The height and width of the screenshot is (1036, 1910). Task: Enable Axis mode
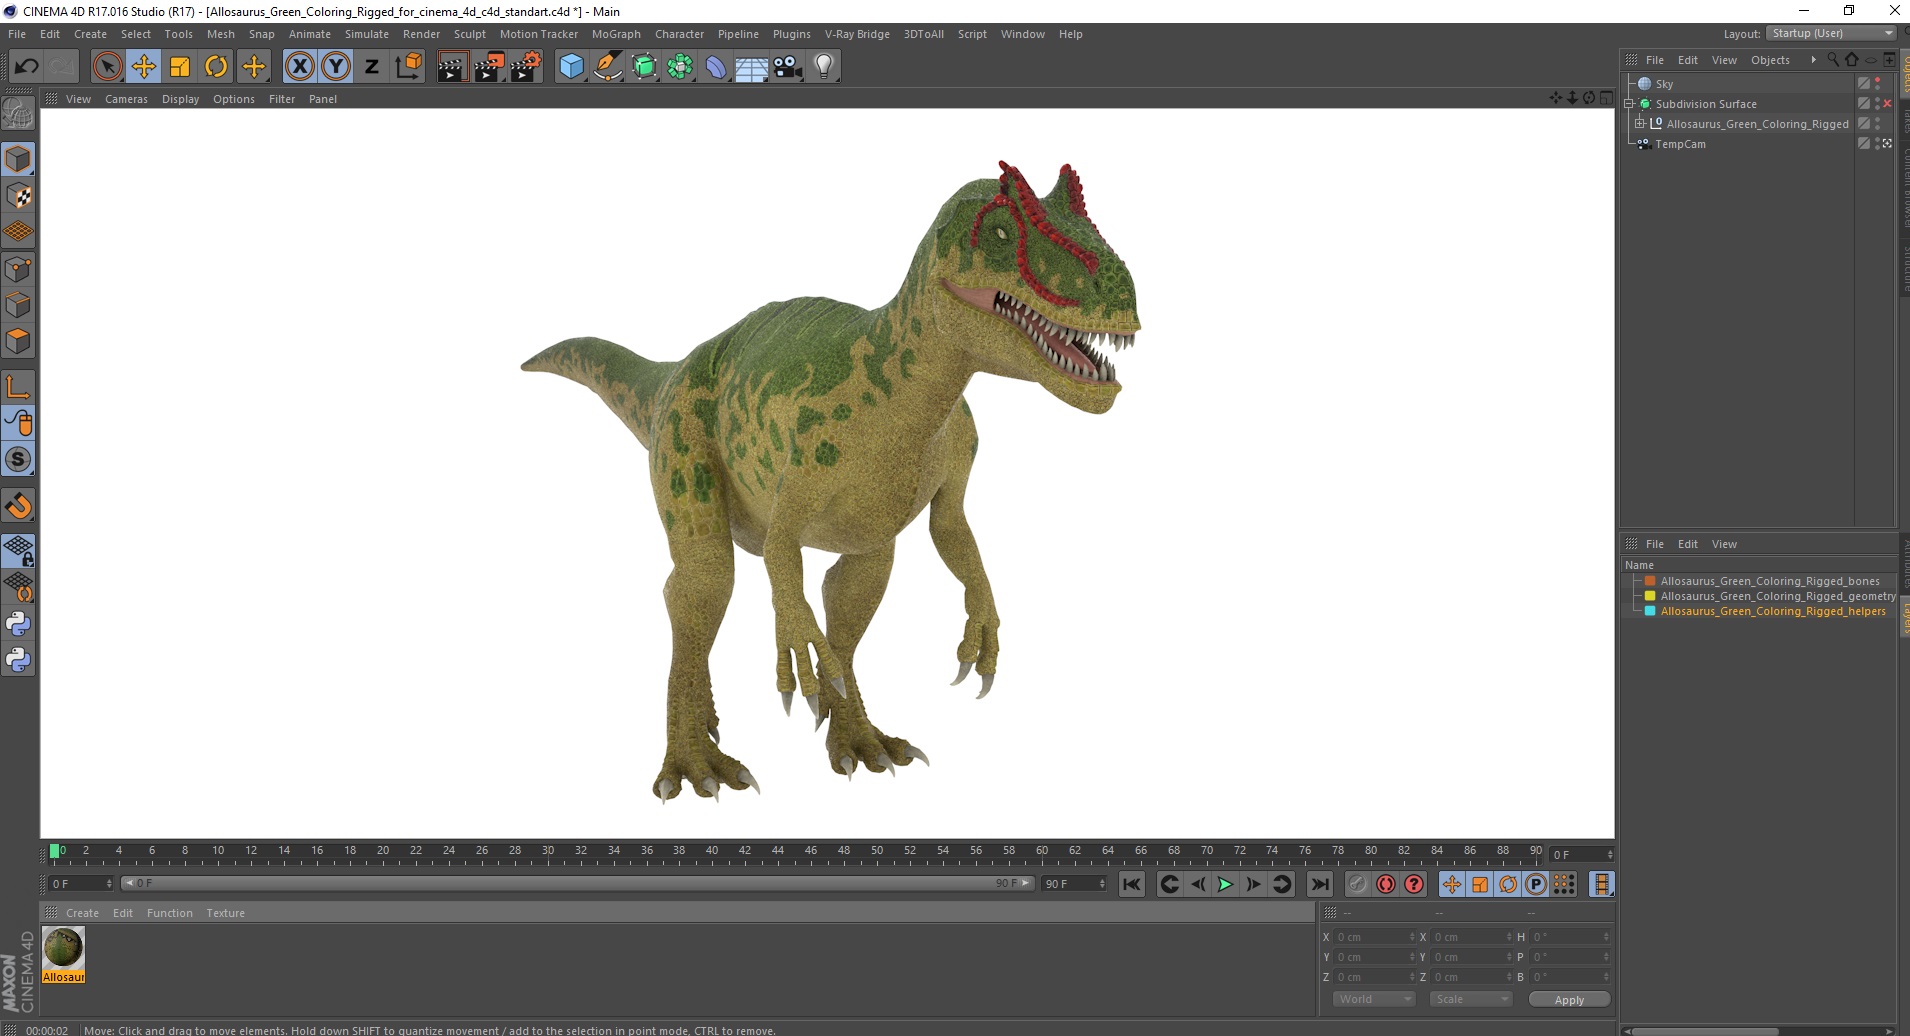point(18,387)
